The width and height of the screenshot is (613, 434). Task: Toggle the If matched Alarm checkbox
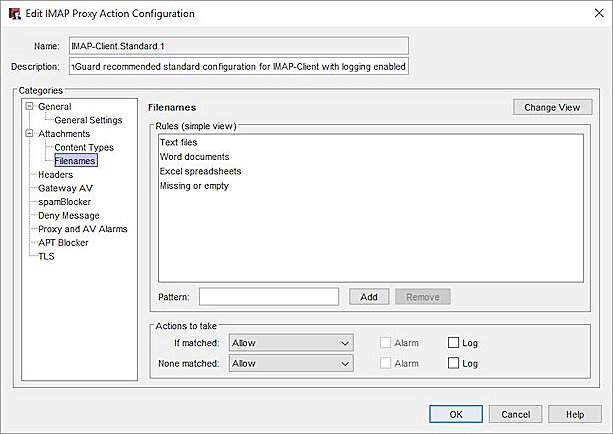point(385,343)
